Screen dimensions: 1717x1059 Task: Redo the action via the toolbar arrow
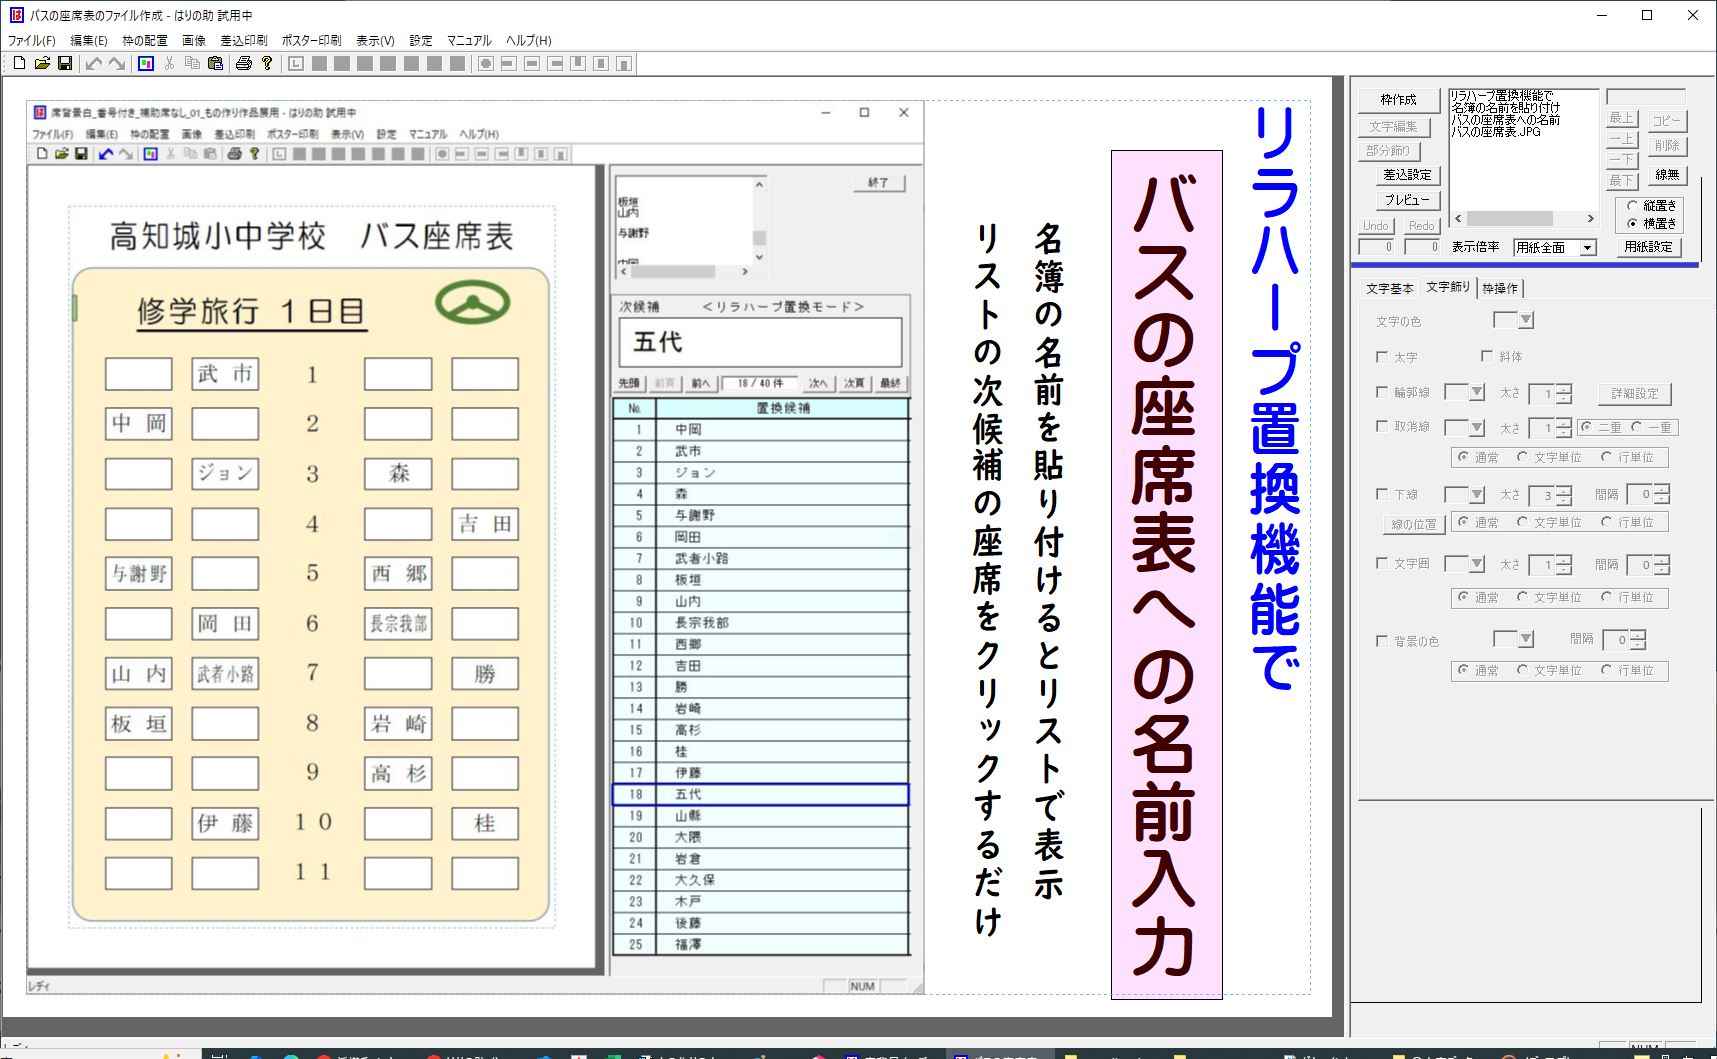(x=117, y=64)
